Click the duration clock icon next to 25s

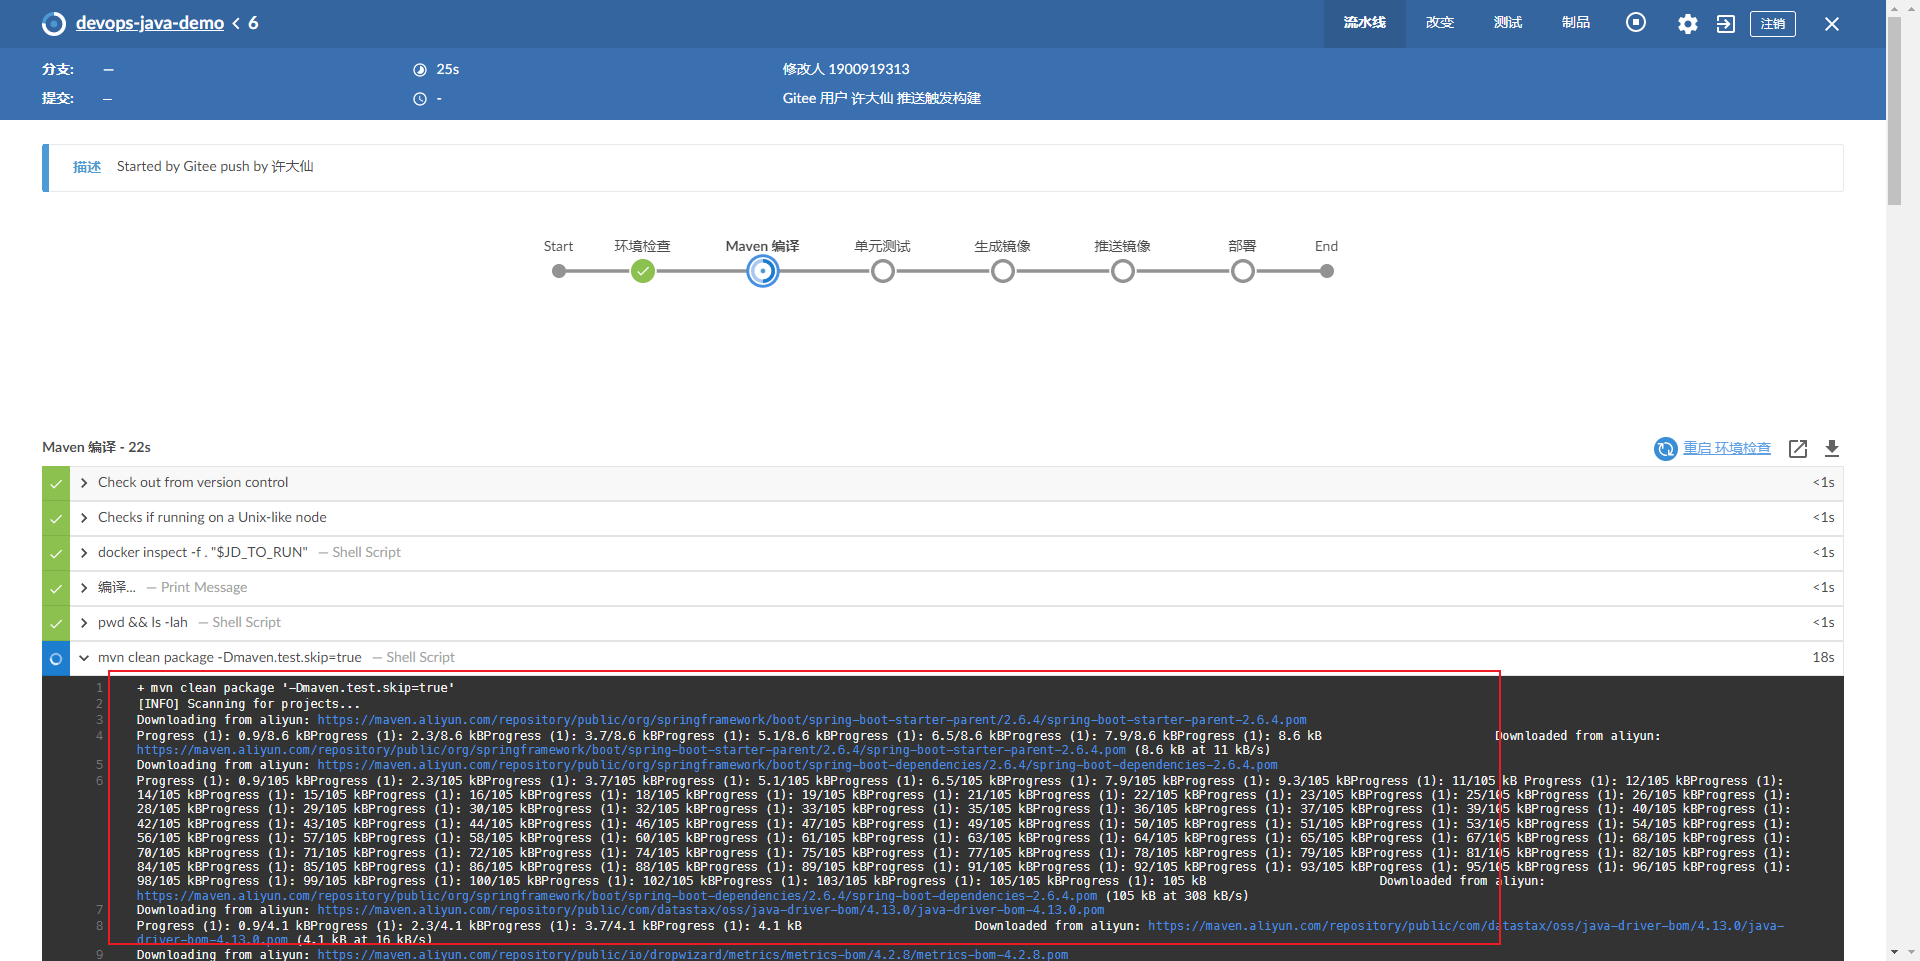point(420,70)
